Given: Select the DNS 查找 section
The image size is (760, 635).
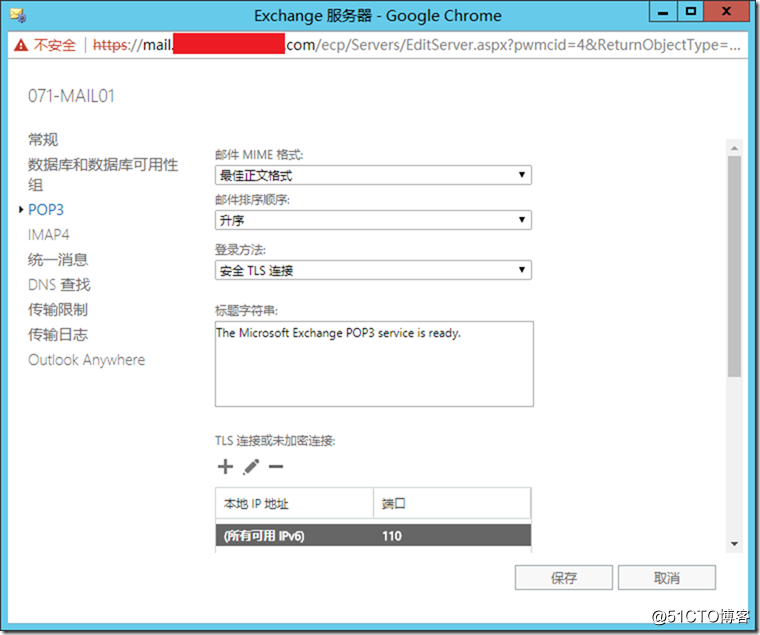Looking at the screenshot, I should 59,285.
